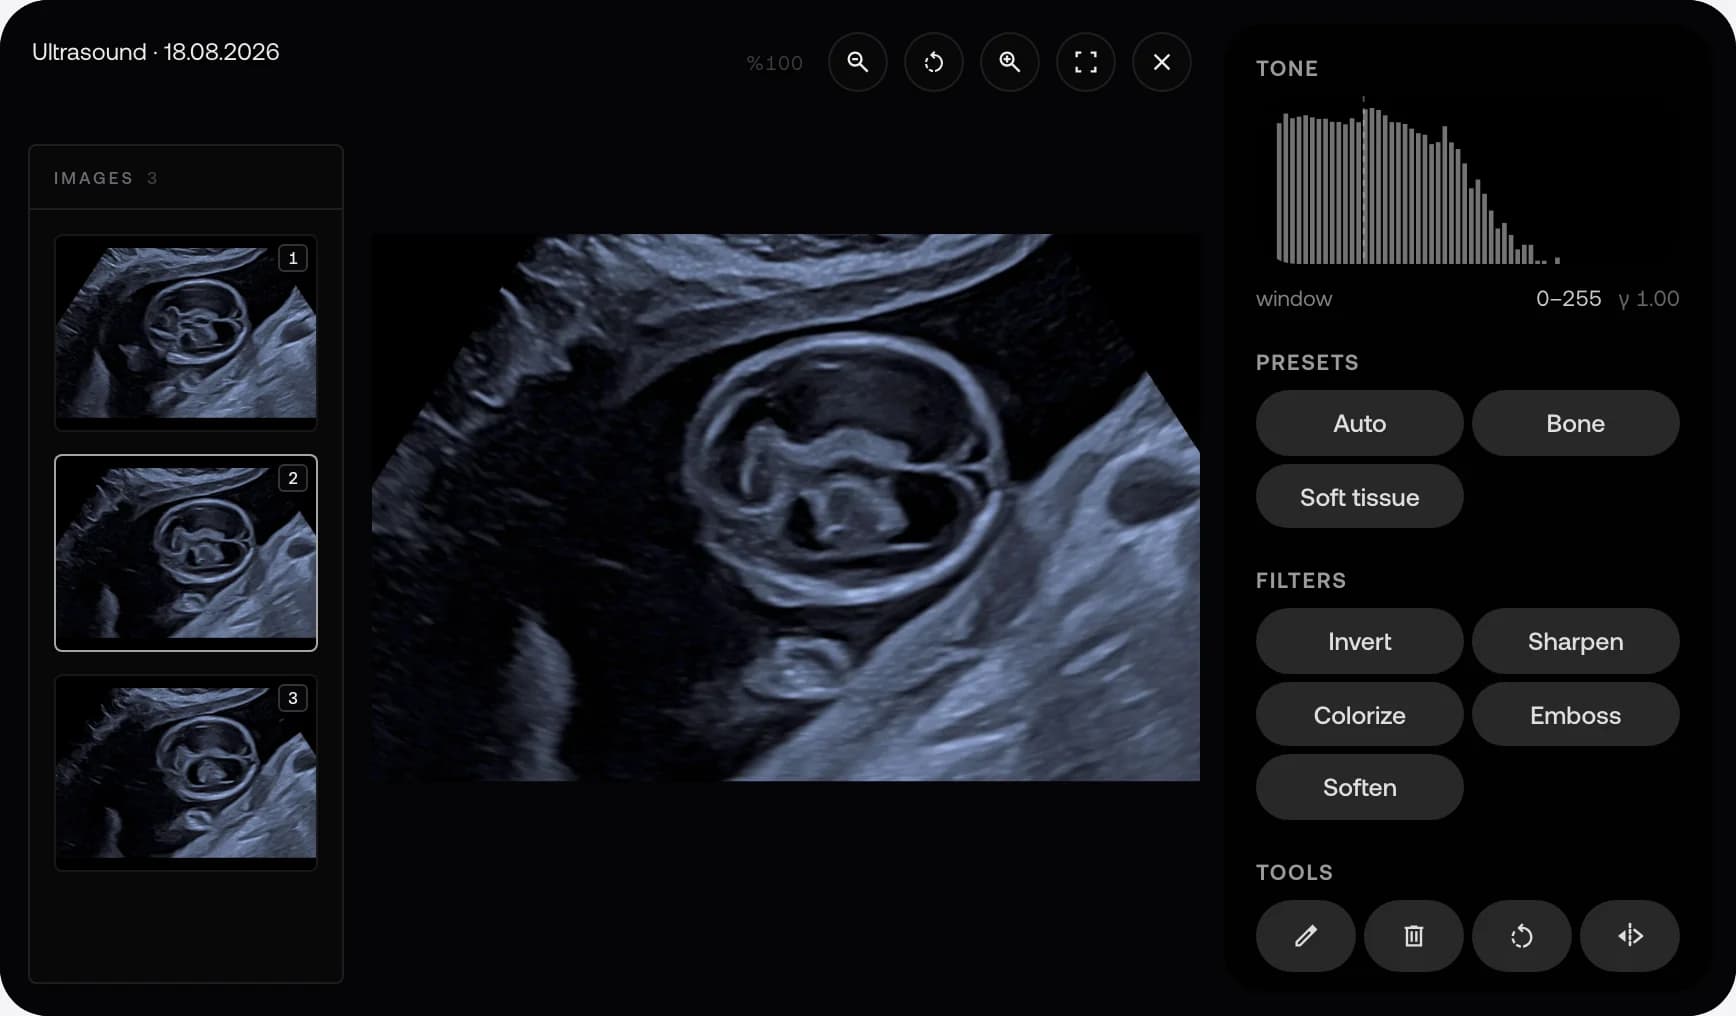Click the 0–255 window range value
Viewport: 1736px width, 1016px height.
pos(1568,298)
